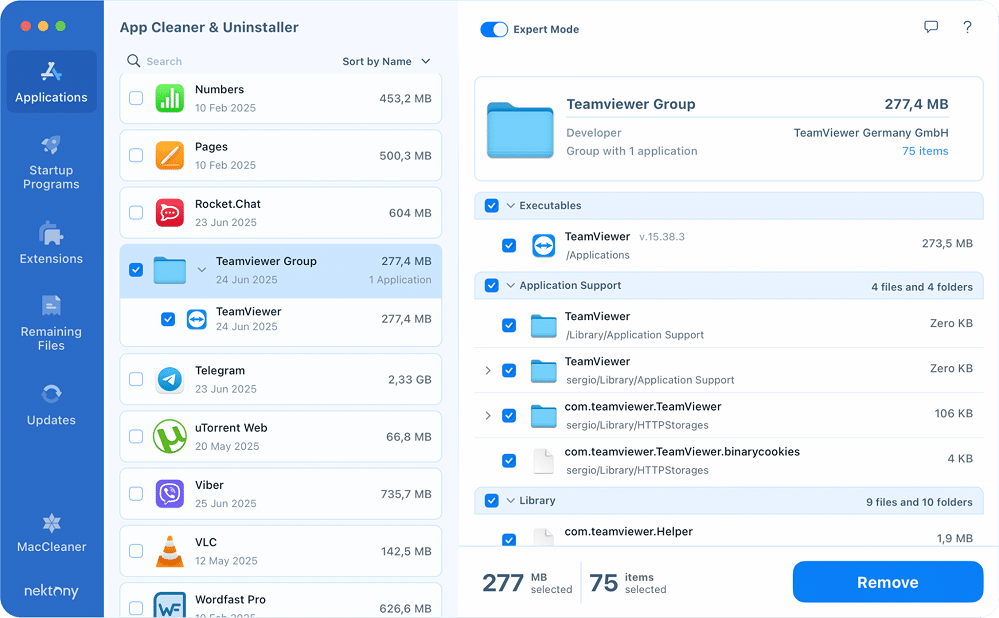
Task: Click 'TeamViewer Germany GmbH' developer text
Action: pyautogui.click(x=871, y=133)
